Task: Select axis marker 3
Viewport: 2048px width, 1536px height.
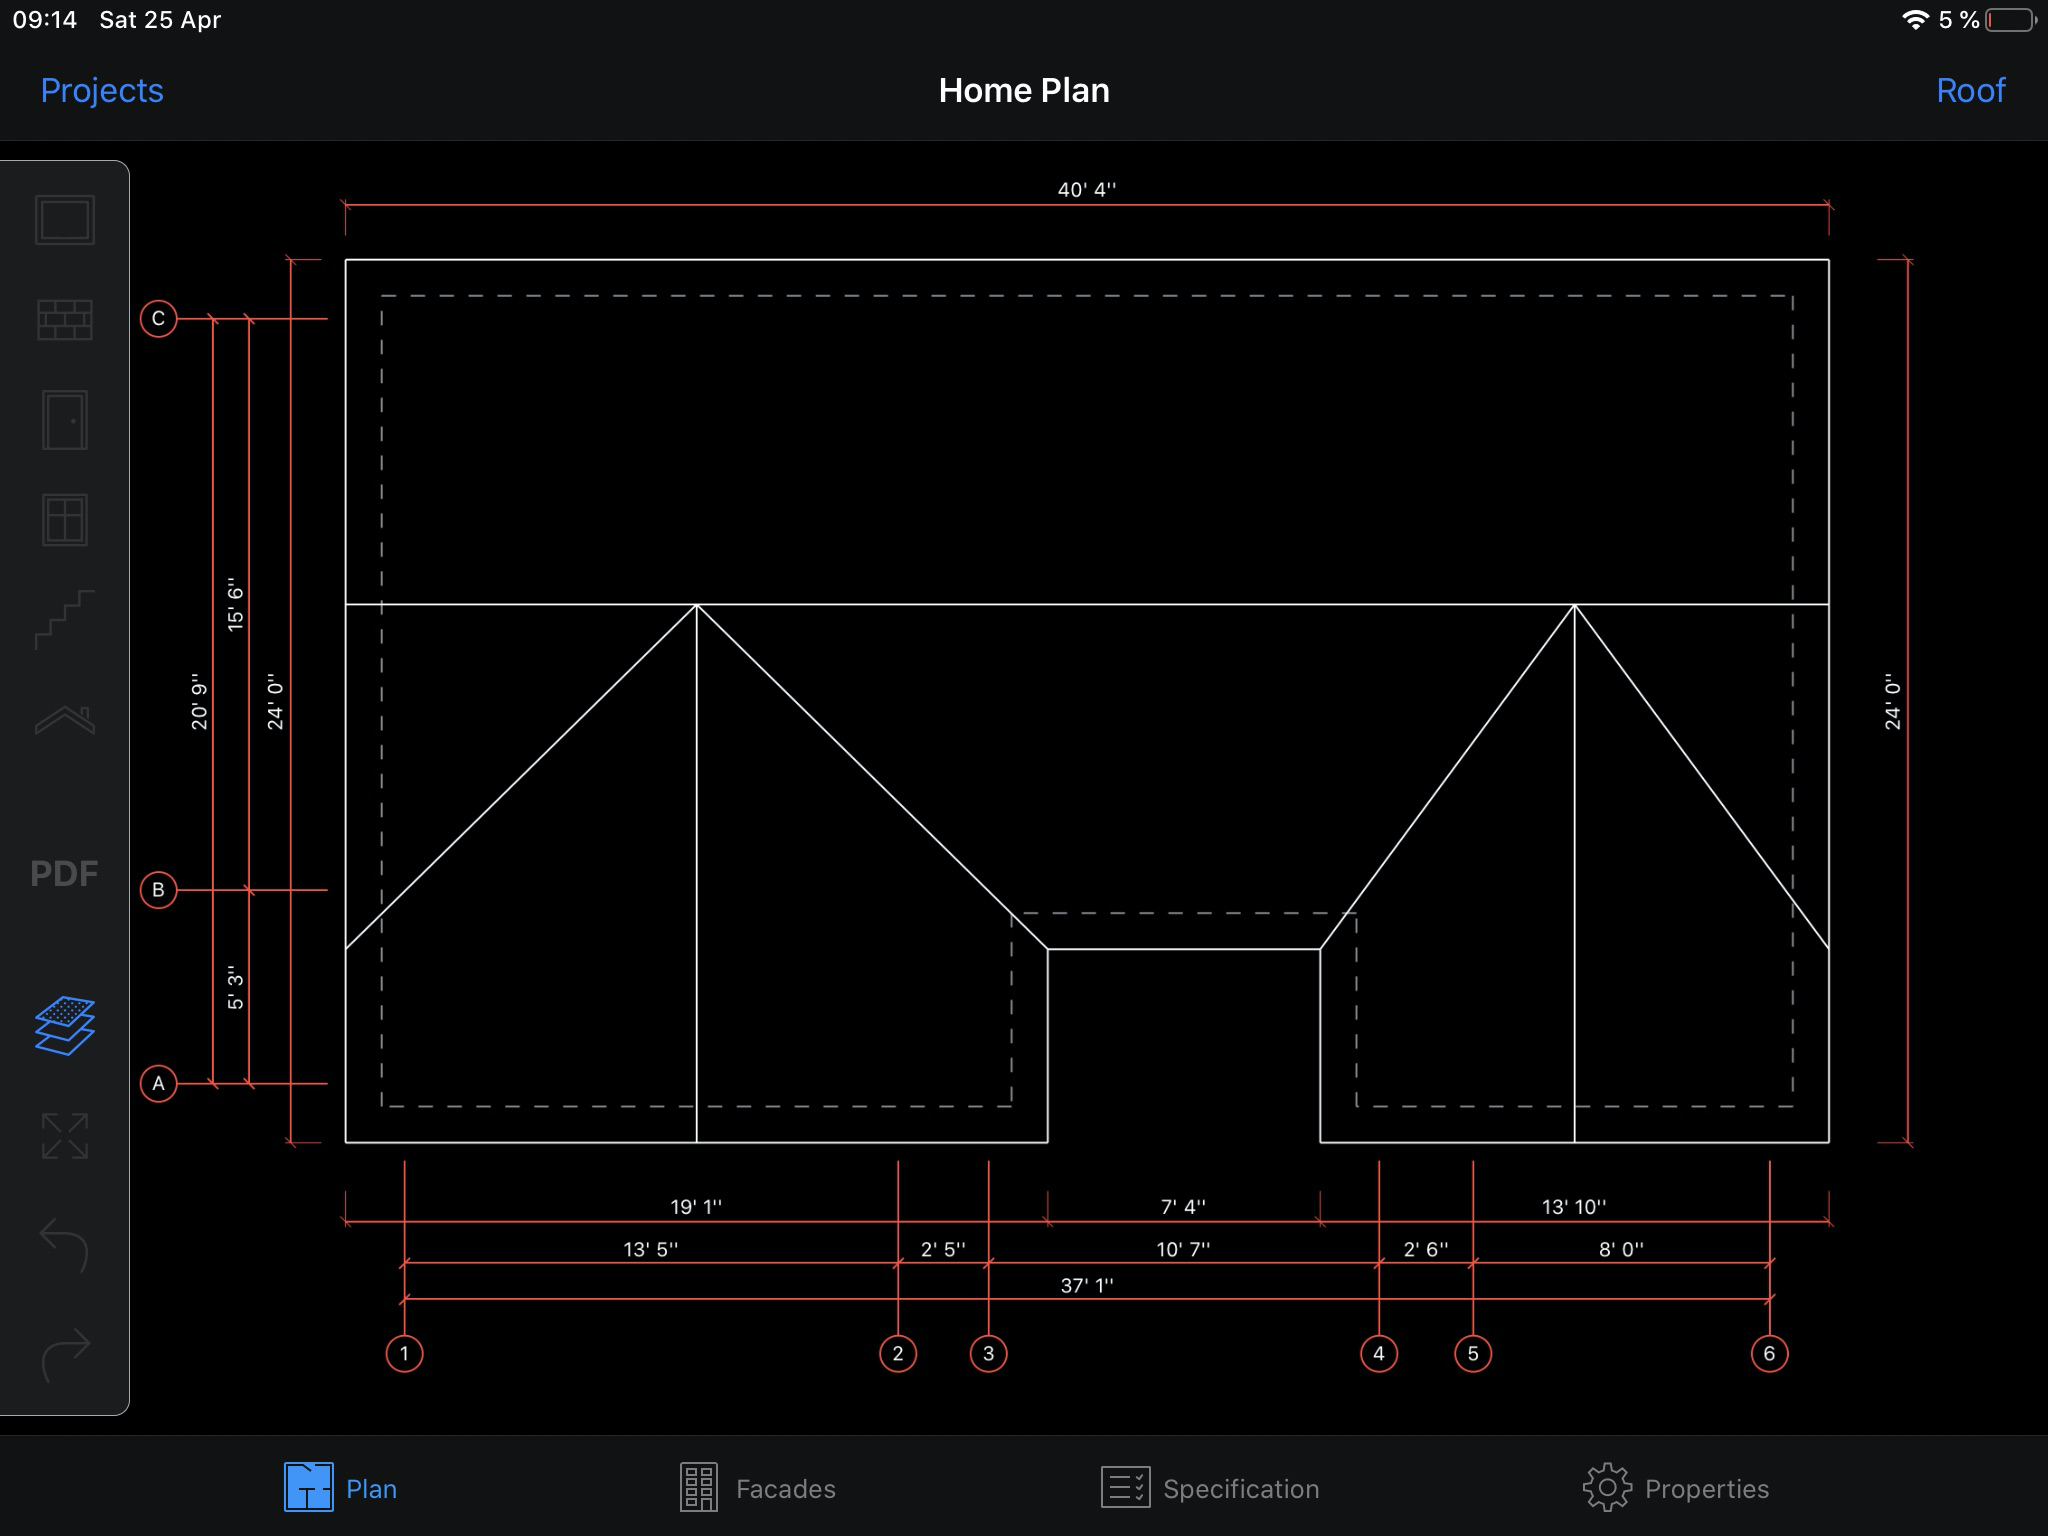Action: click(989, 1353)
